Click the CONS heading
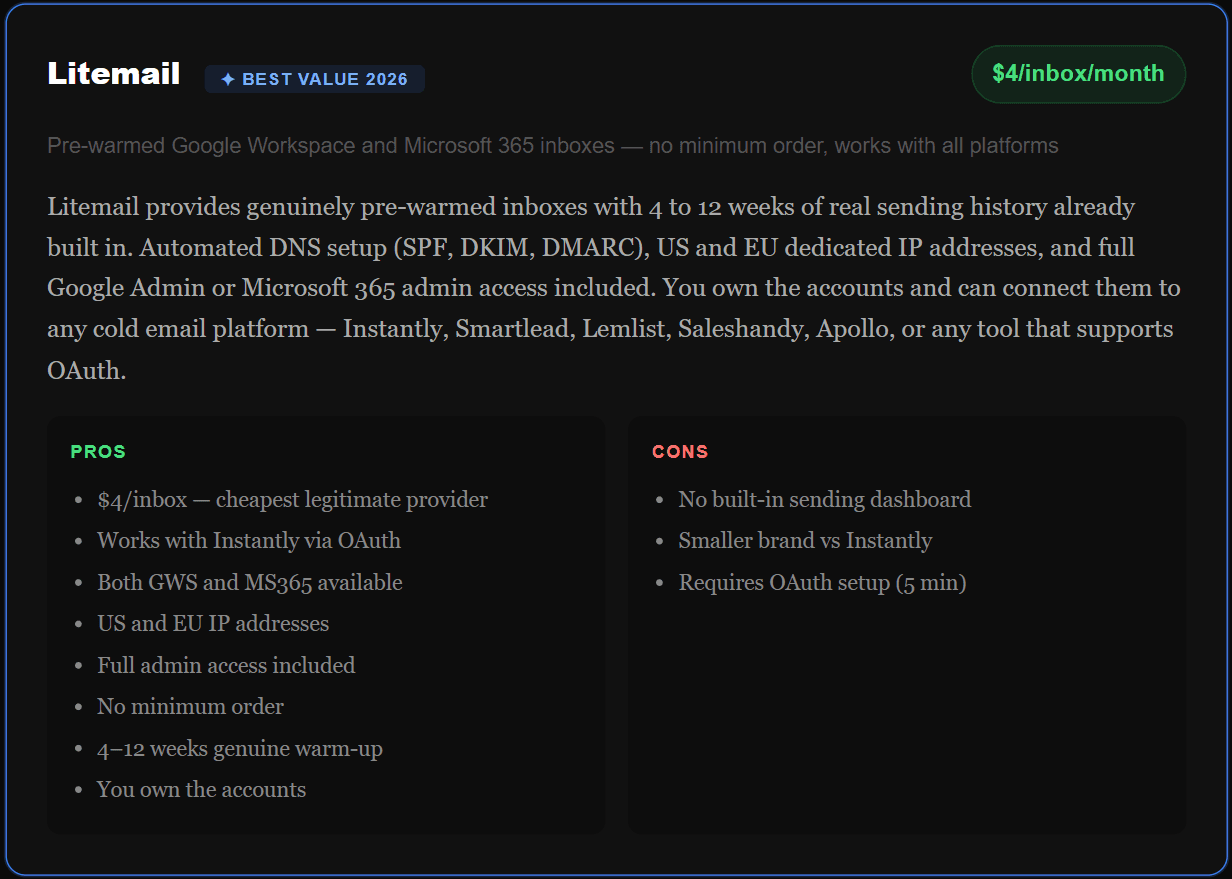The height and width of the screenshot is (879, 1232). click(x=680, y=452)
